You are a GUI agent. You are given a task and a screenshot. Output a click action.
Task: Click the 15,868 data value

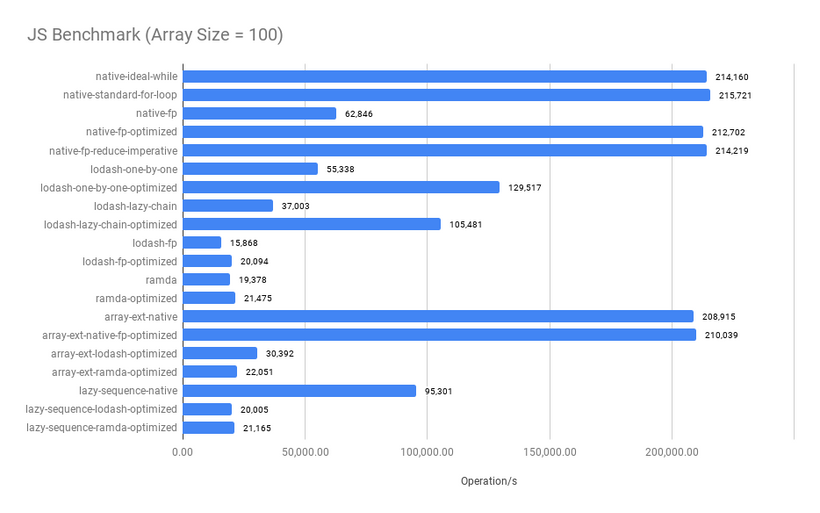pyautogui.click(x=244, y=243)
